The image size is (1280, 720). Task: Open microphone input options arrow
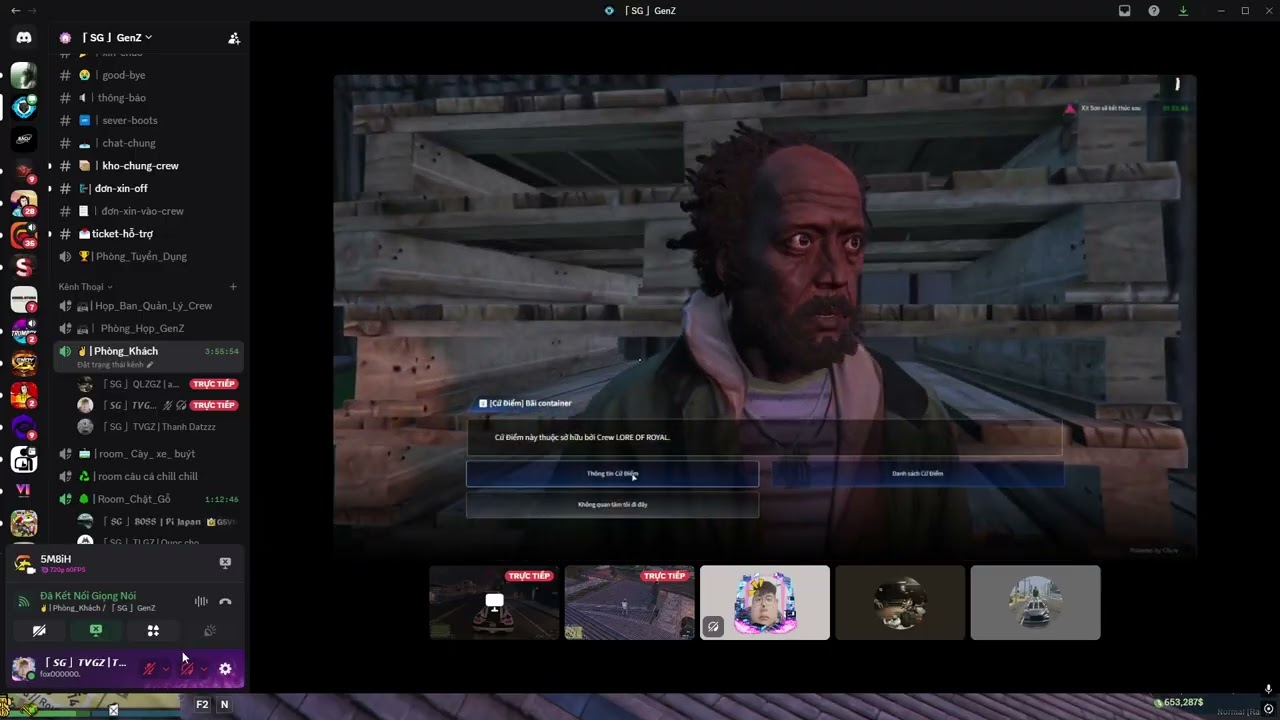click(x=165, y=669)
